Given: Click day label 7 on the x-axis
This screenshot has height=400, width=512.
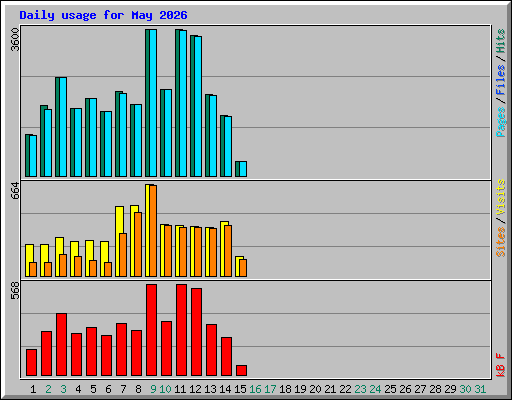Looking at the screenshot, I should click(x=123, y=389).
